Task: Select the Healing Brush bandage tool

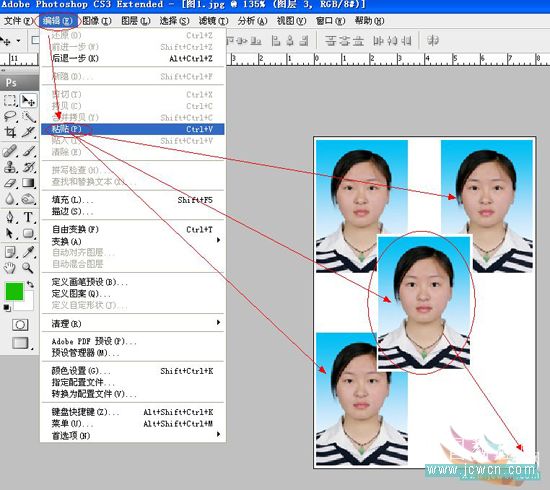Action: point(10,151)
